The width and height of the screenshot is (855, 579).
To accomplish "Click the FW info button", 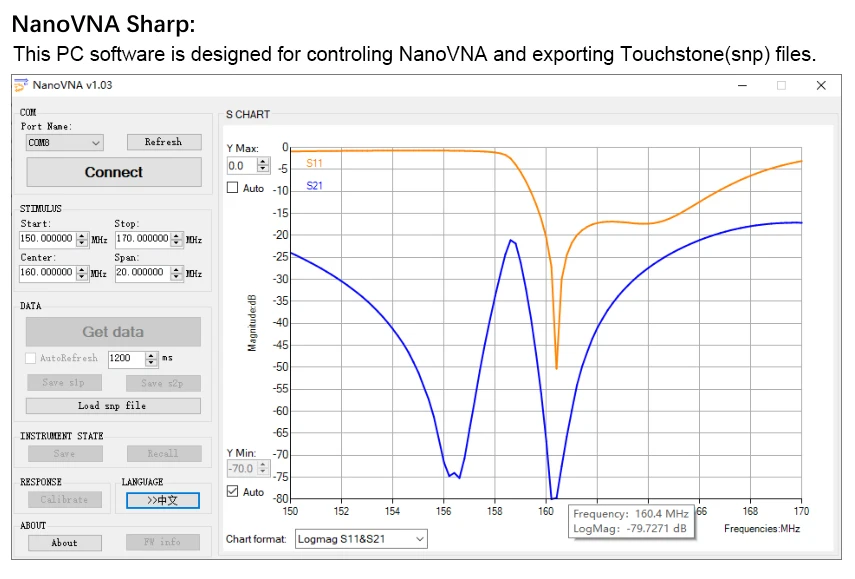I will [x=162, y=542].
